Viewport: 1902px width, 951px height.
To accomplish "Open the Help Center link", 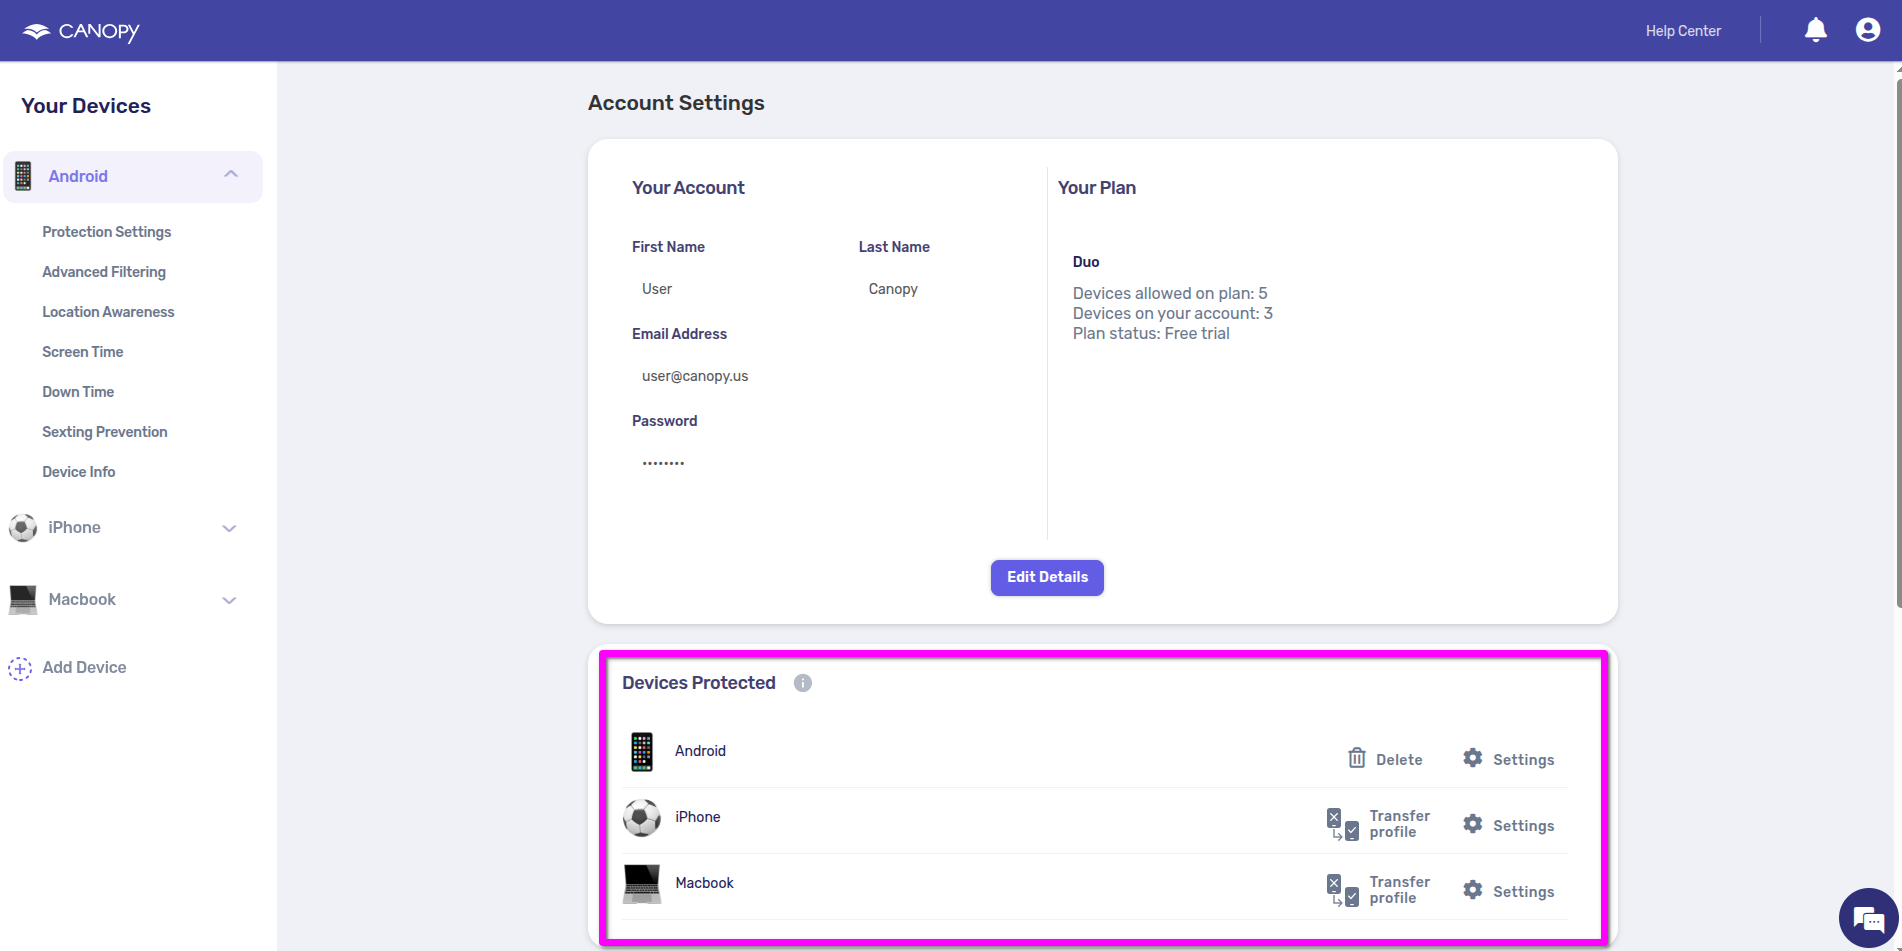I will coord(1683,31).
